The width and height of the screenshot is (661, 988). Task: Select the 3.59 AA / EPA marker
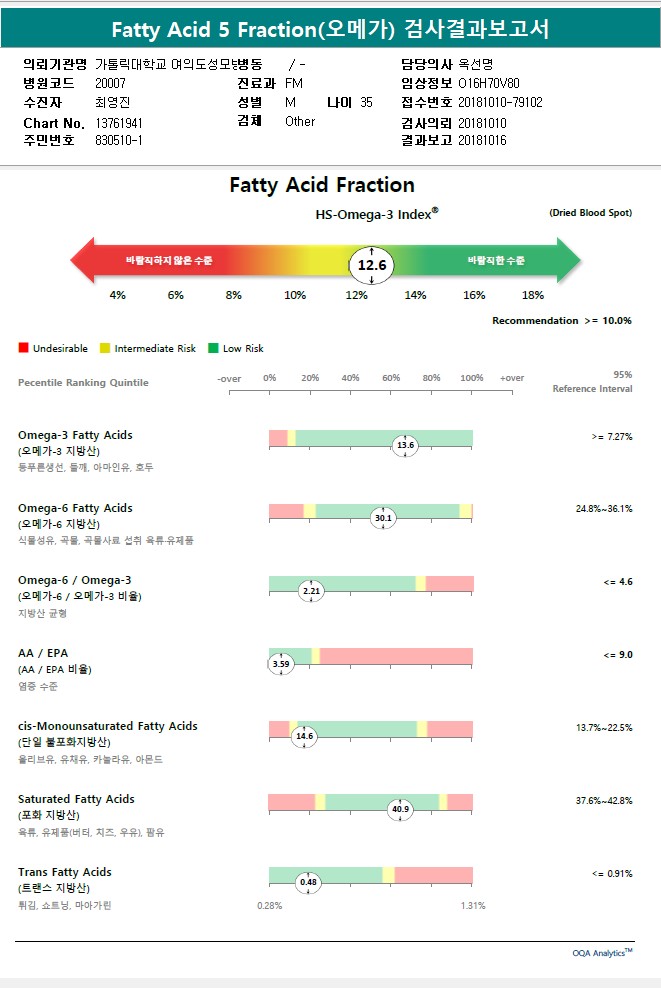click(281, 663)
